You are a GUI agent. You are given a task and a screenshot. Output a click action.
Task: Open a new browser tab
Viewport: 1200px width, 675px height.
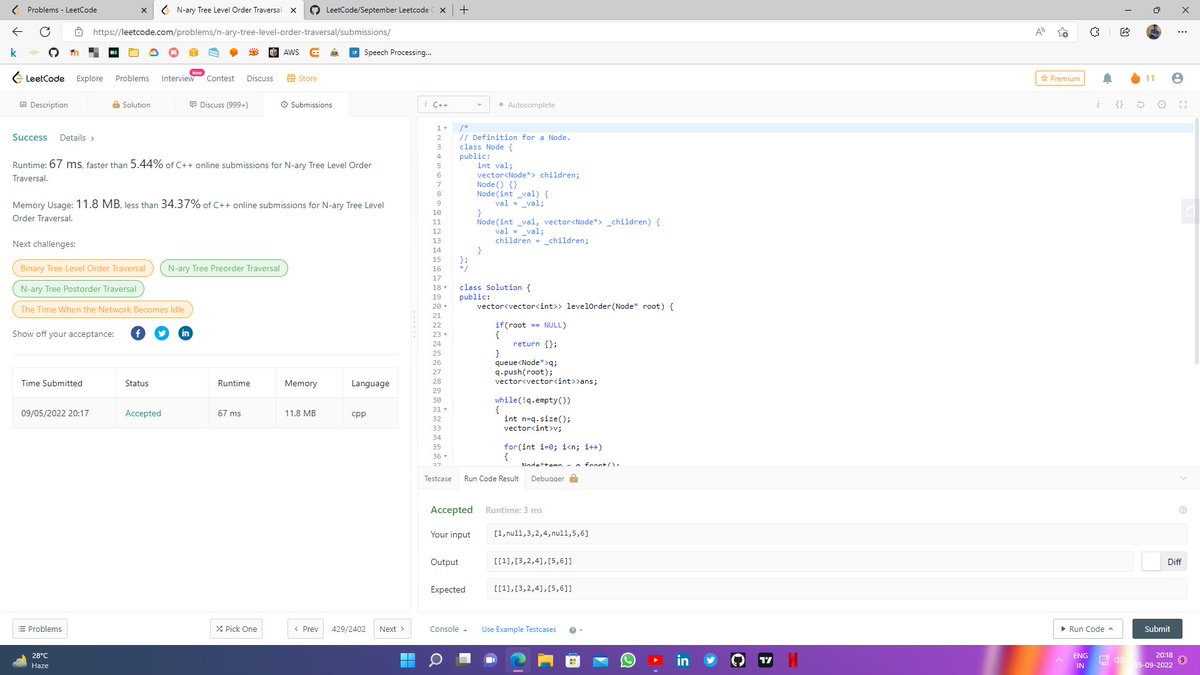click(x=466, y=10)
